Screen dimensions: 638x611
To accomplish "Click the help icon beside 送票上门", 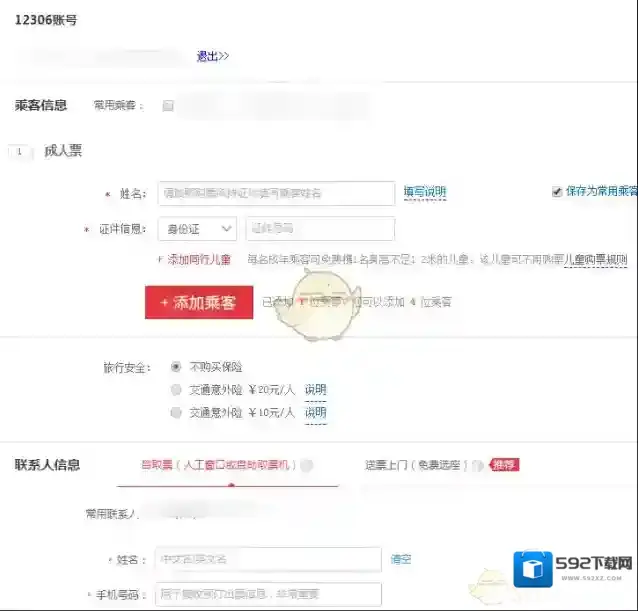I will pos(478,465).
